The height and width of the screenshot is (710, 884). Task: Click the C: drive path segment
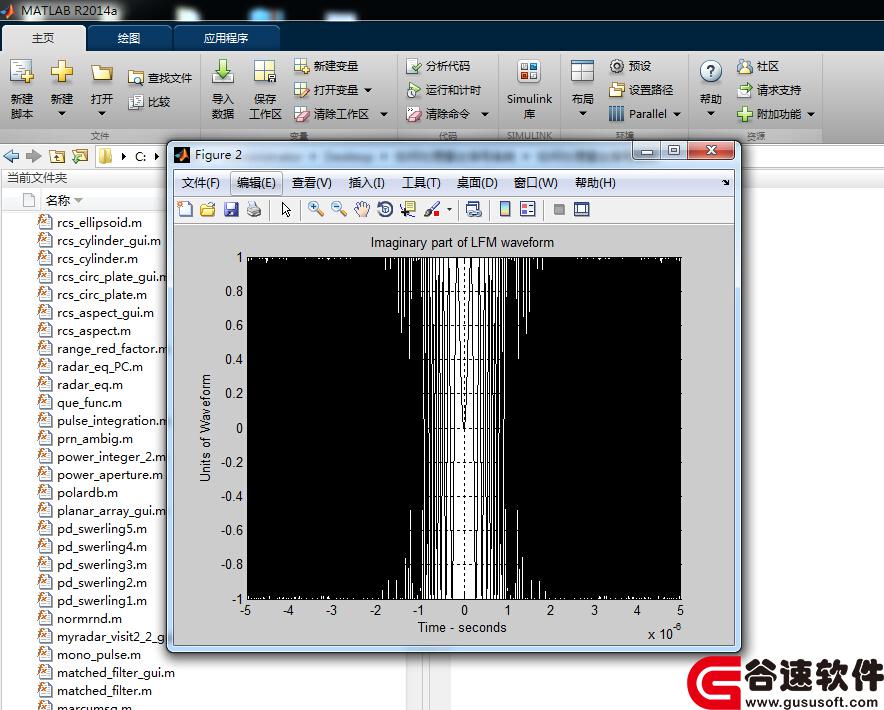(x=140, y=156)
